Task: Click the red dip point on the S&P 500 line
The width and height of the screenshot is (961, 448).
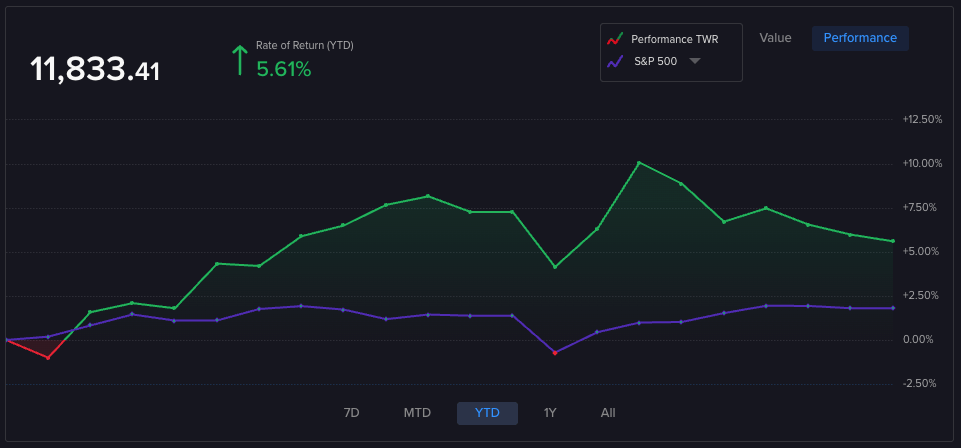Action: click(555, 353)
